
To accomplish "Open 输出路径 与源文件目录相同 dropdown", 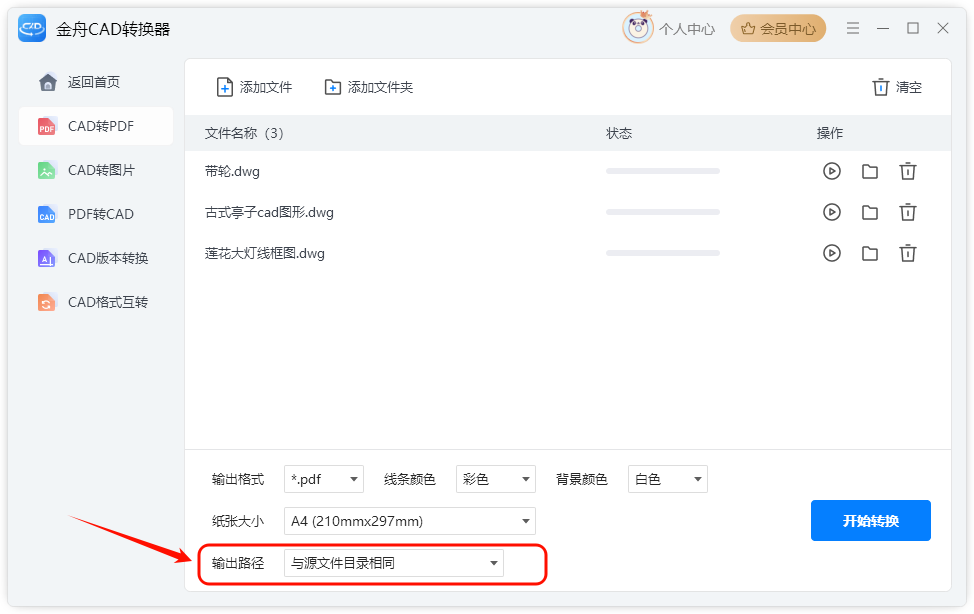I will [x=394, y=563].
